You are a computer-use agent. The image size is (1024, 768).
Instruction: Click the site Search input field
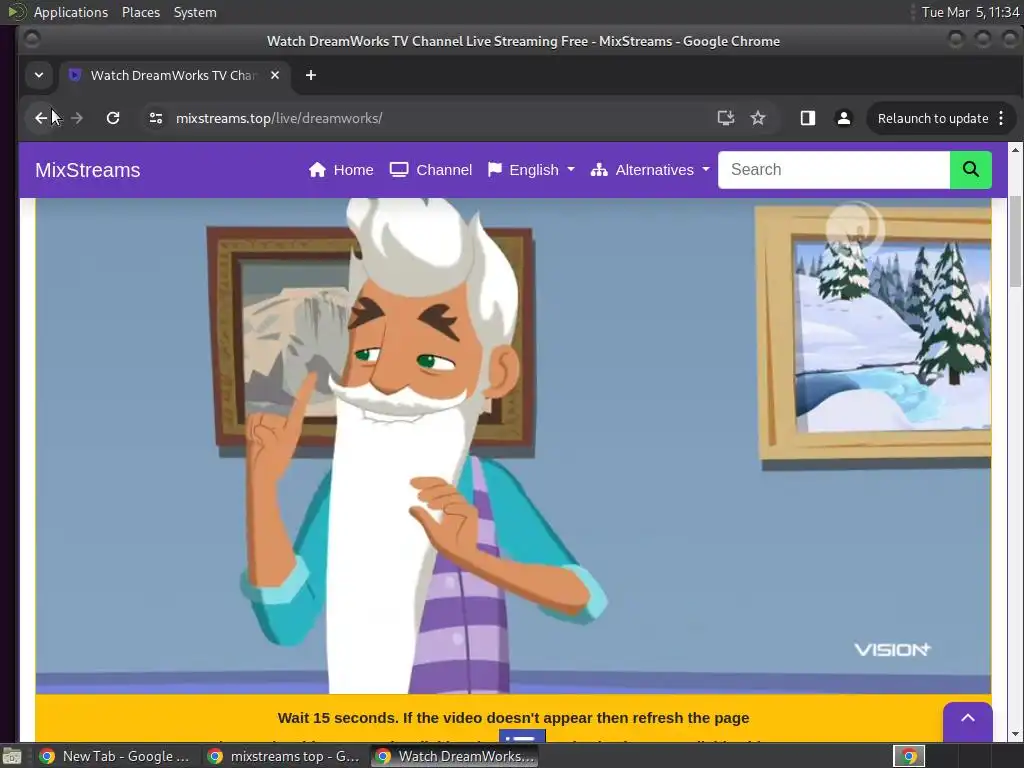click(x=834, y=170)
